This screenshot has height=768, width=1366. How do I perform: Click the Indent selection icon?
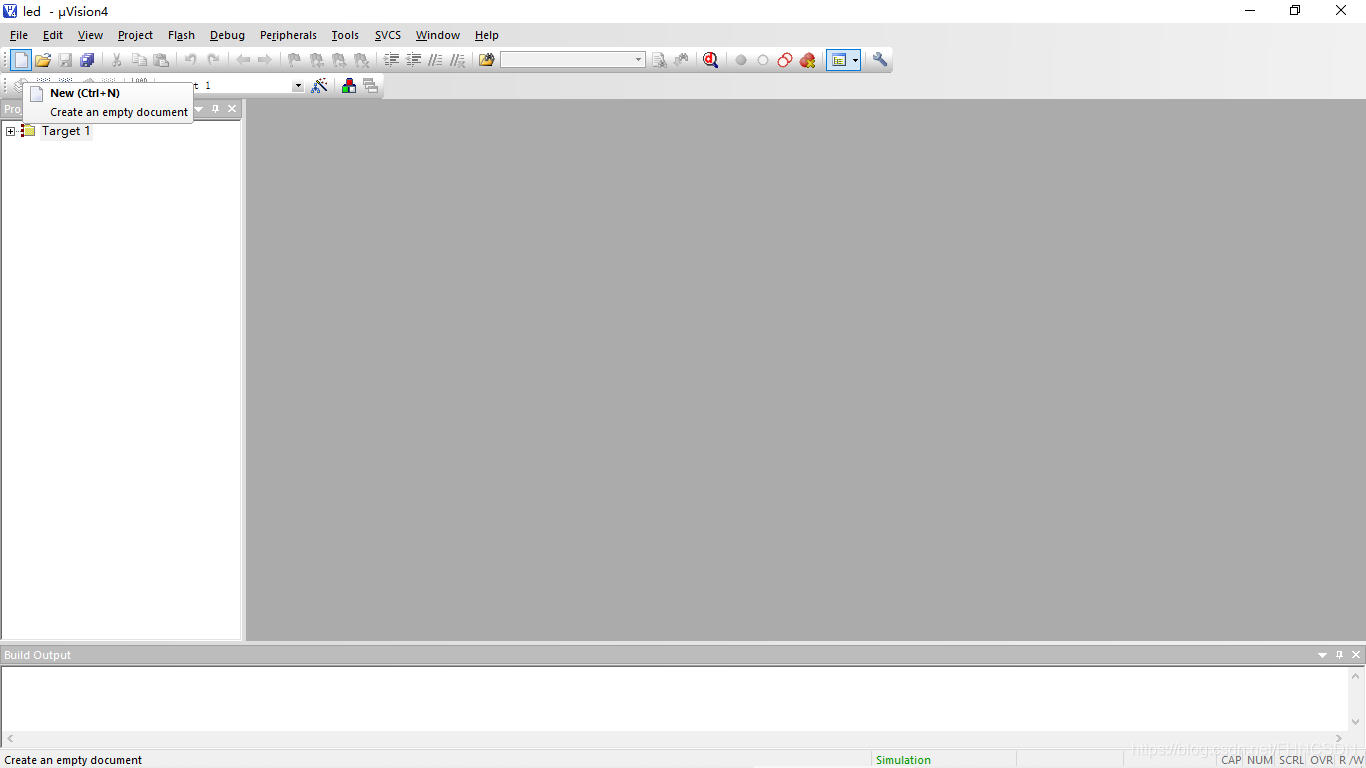(391, 60)
